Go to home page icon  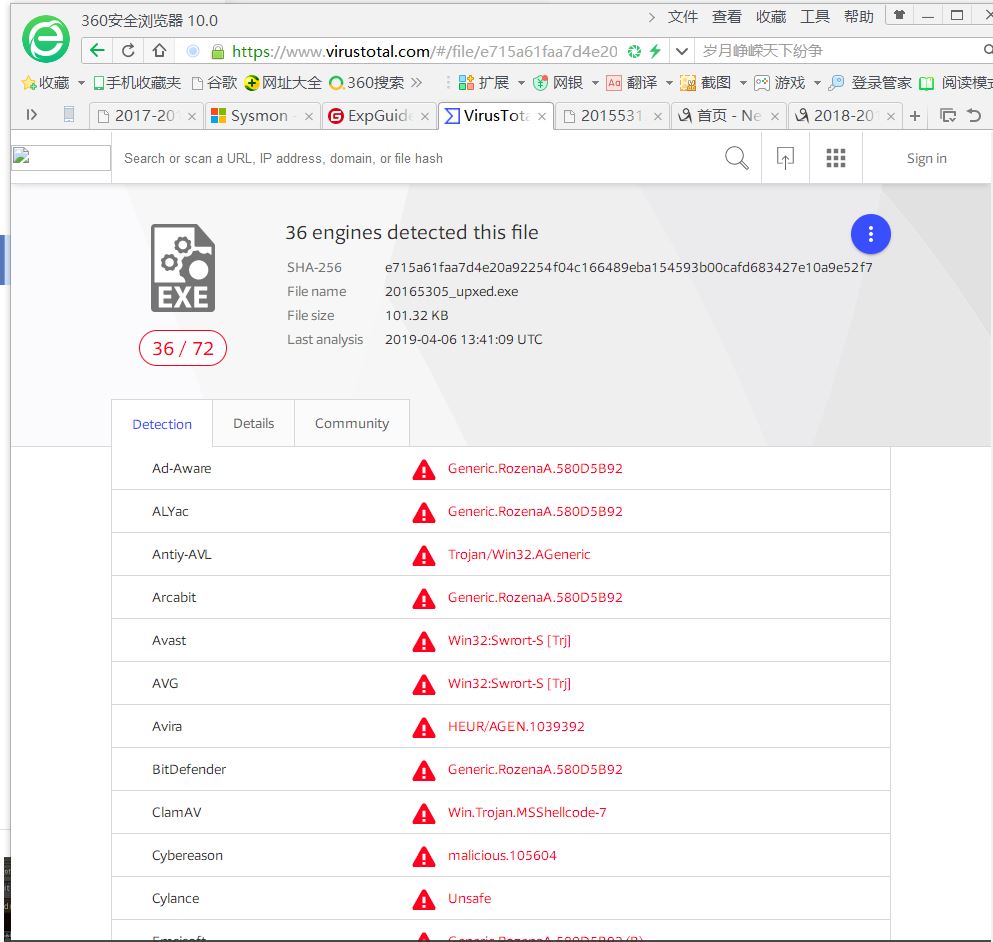160,51
